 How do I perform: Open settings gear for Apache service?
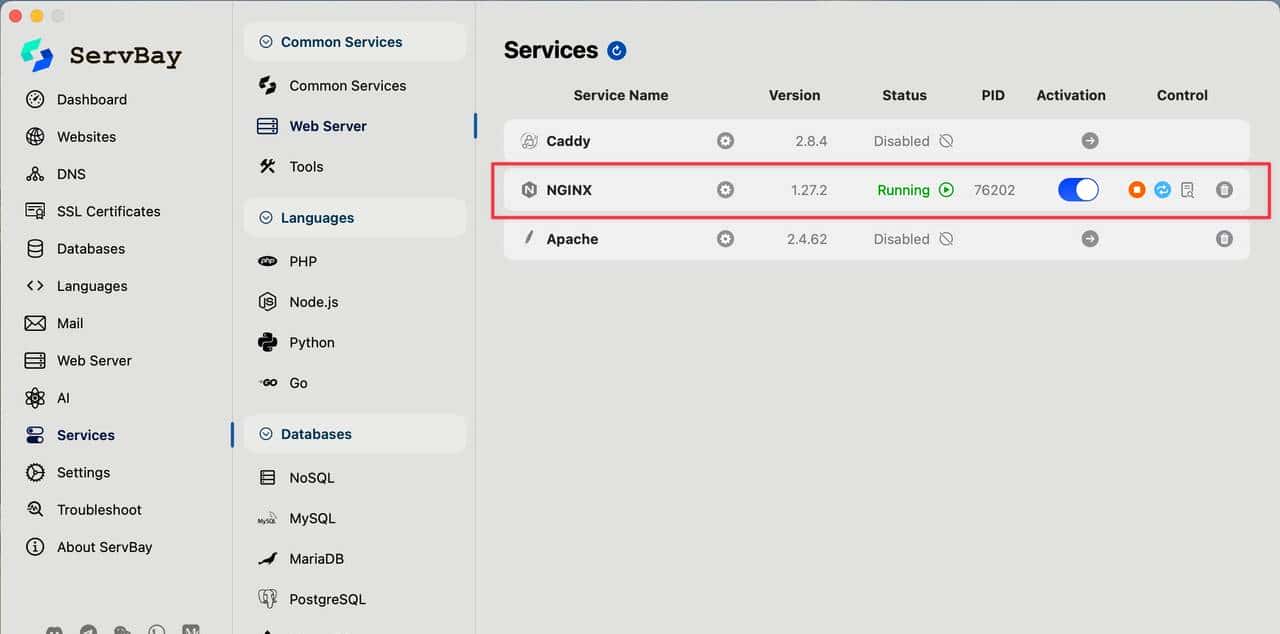tap(725, 239)
